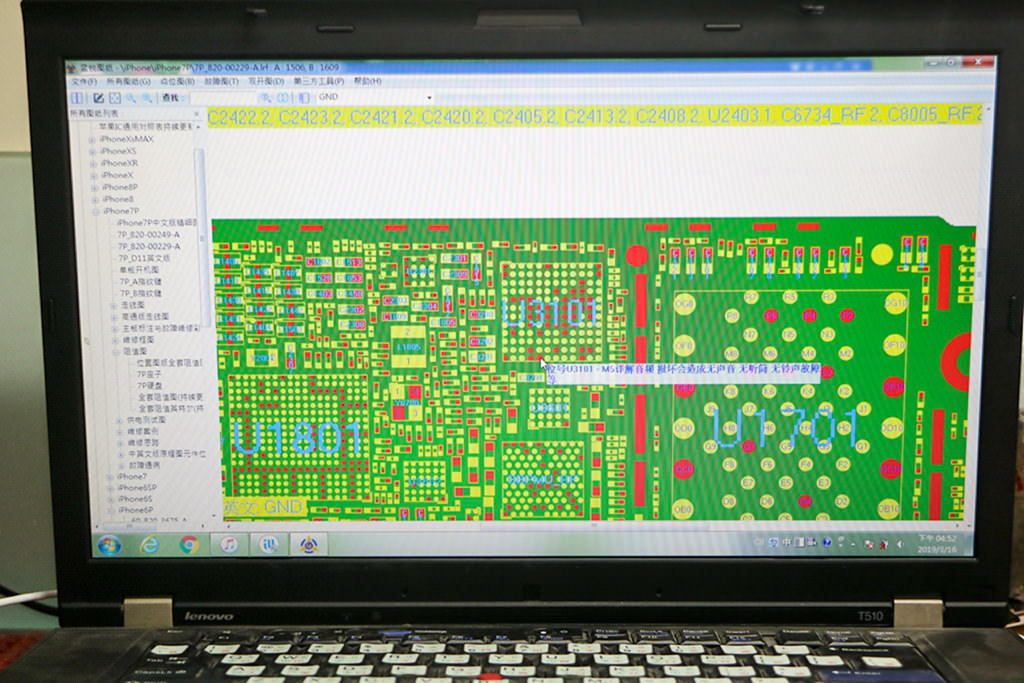Expand the iPhone6SP tree node

(x=110, y=488)
